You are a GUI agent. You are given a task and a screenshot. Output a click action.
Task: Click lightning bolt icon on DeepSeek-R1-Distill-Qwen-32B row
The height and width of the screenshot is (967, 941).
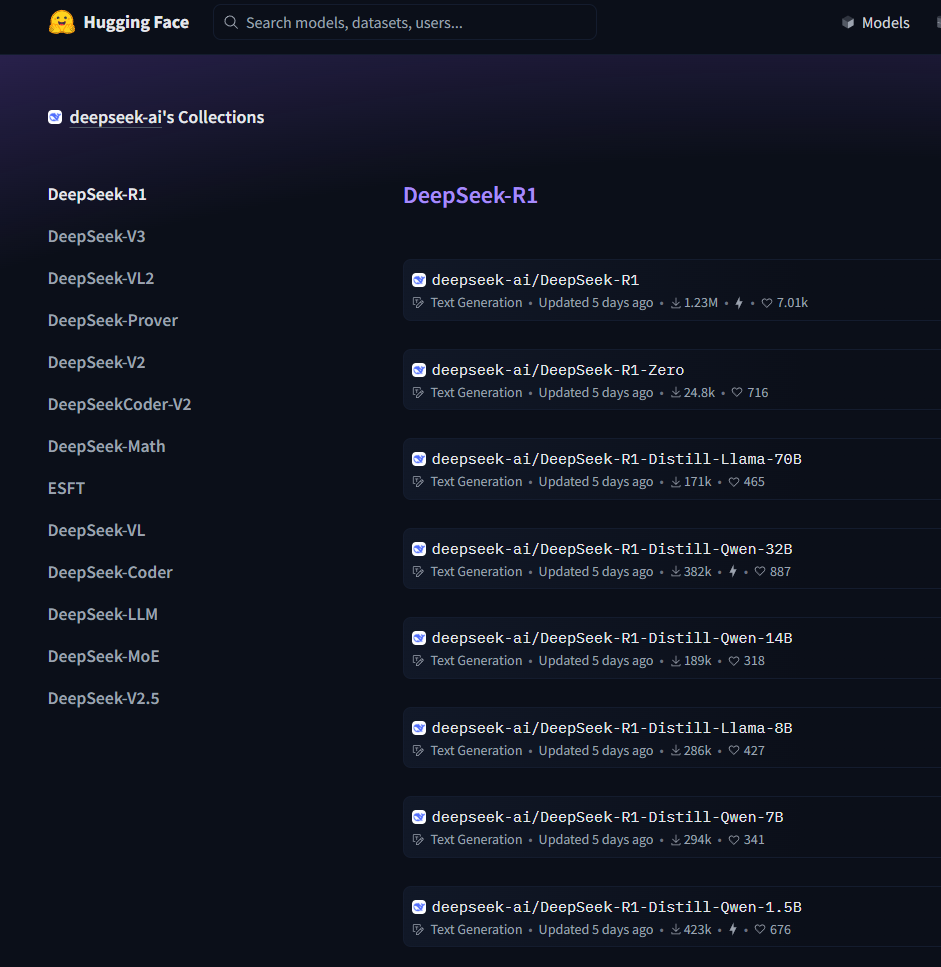point(733,572)
